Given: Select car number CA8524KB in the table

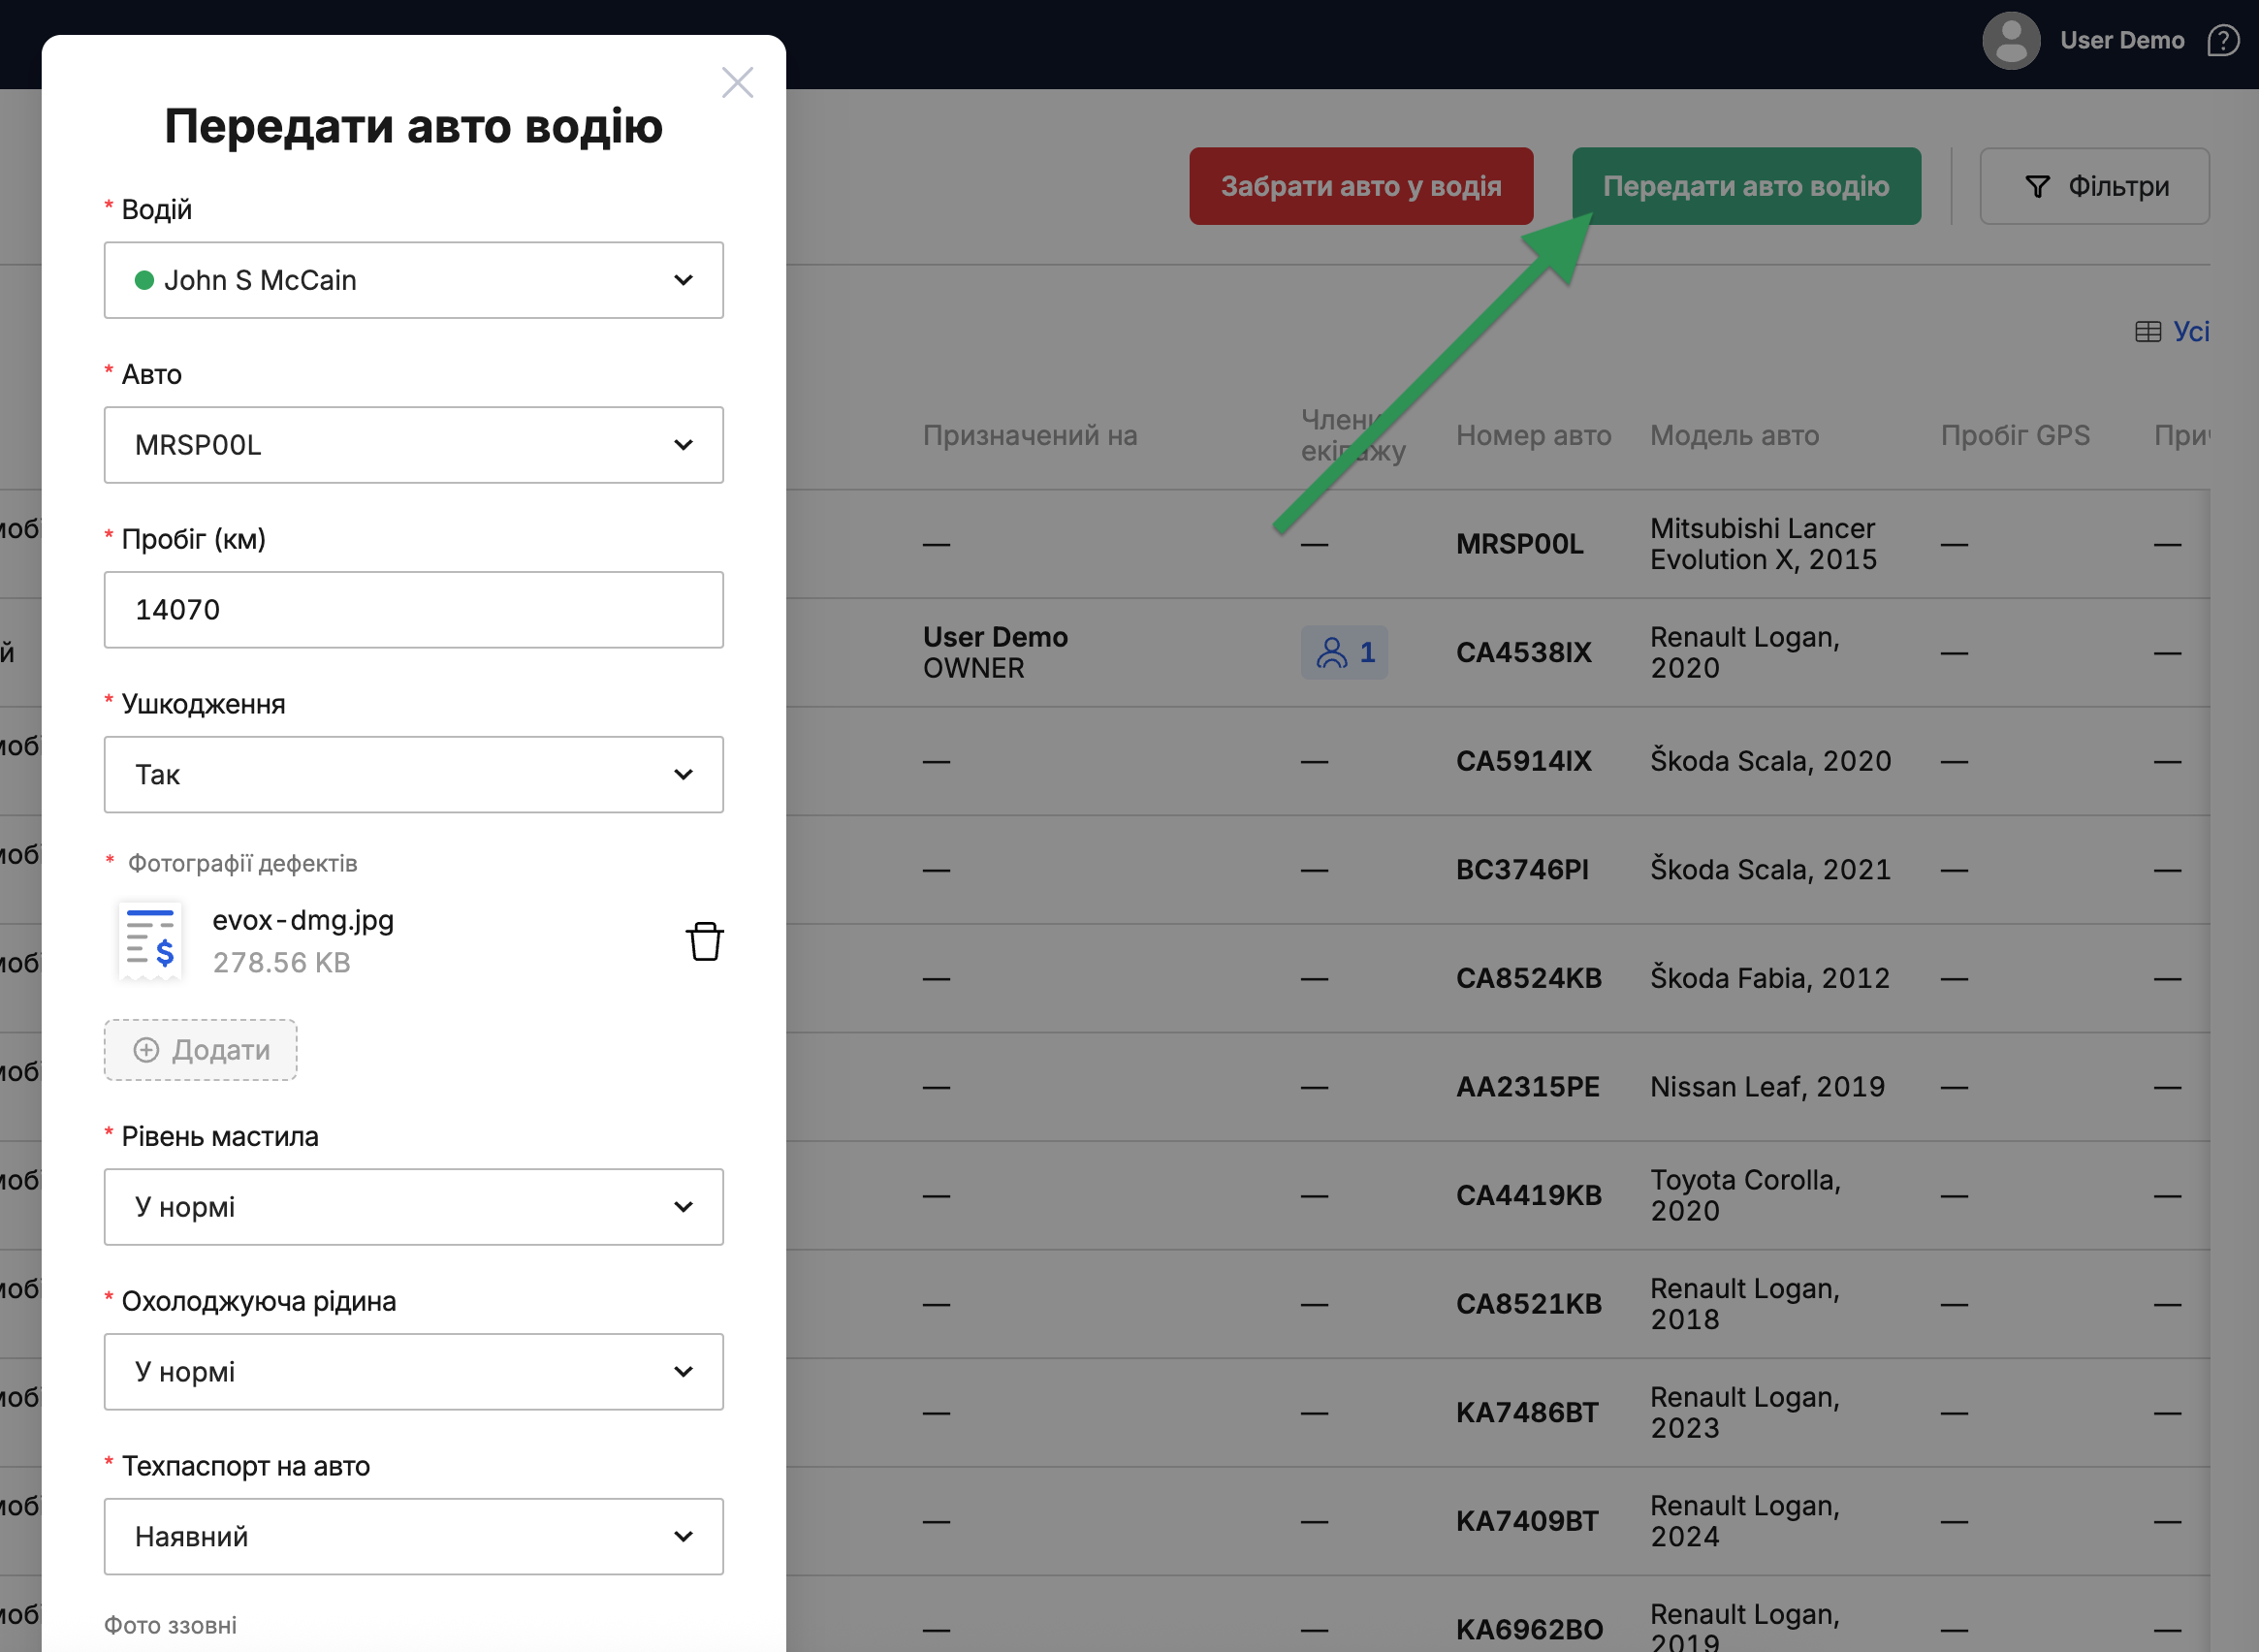Looking at the screenshot, I should point(1529,978).
